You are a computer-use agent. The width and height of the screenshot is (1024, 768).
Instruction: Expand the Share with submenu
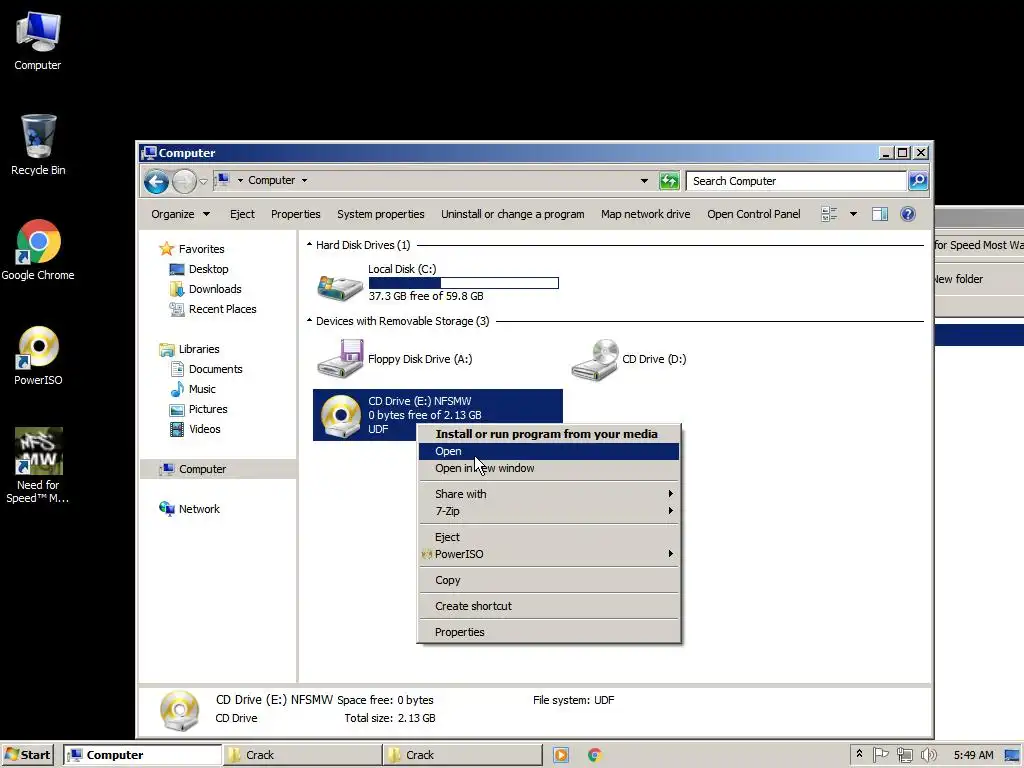point(549,494)
